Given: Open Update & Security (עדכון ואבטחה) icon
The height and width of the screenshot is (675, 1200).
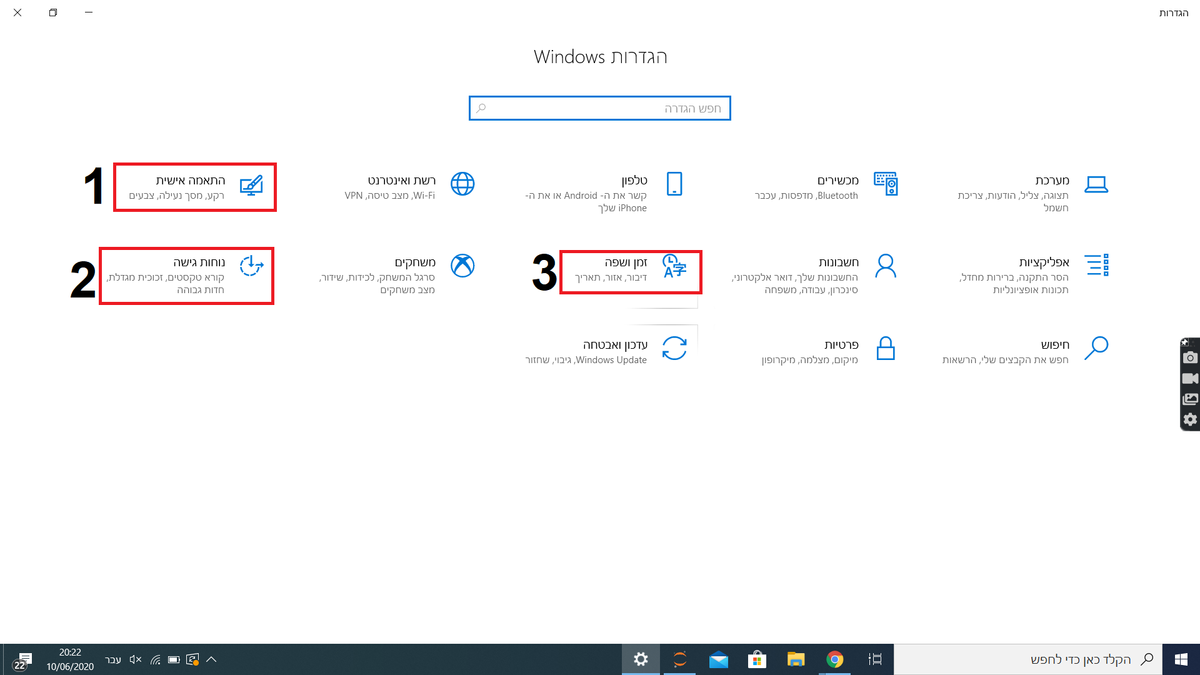Looking at the screenshot, I should pyautogui.click(x=675, y=348).
